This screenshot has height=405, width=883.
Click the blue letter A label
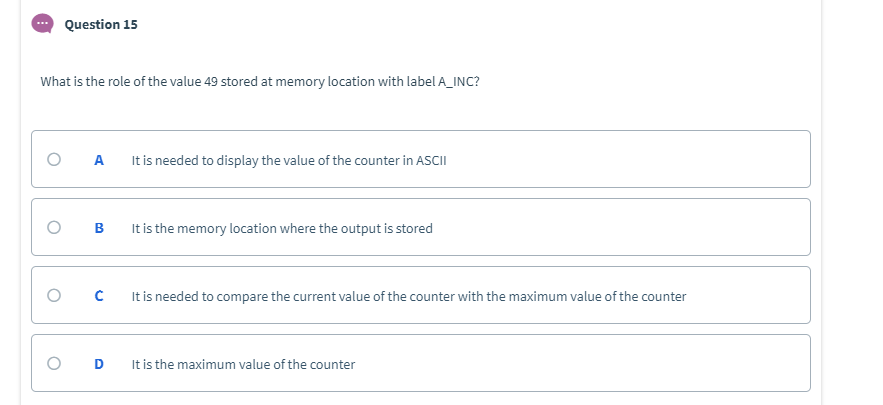pyautogui.click(x=99, y=161)
